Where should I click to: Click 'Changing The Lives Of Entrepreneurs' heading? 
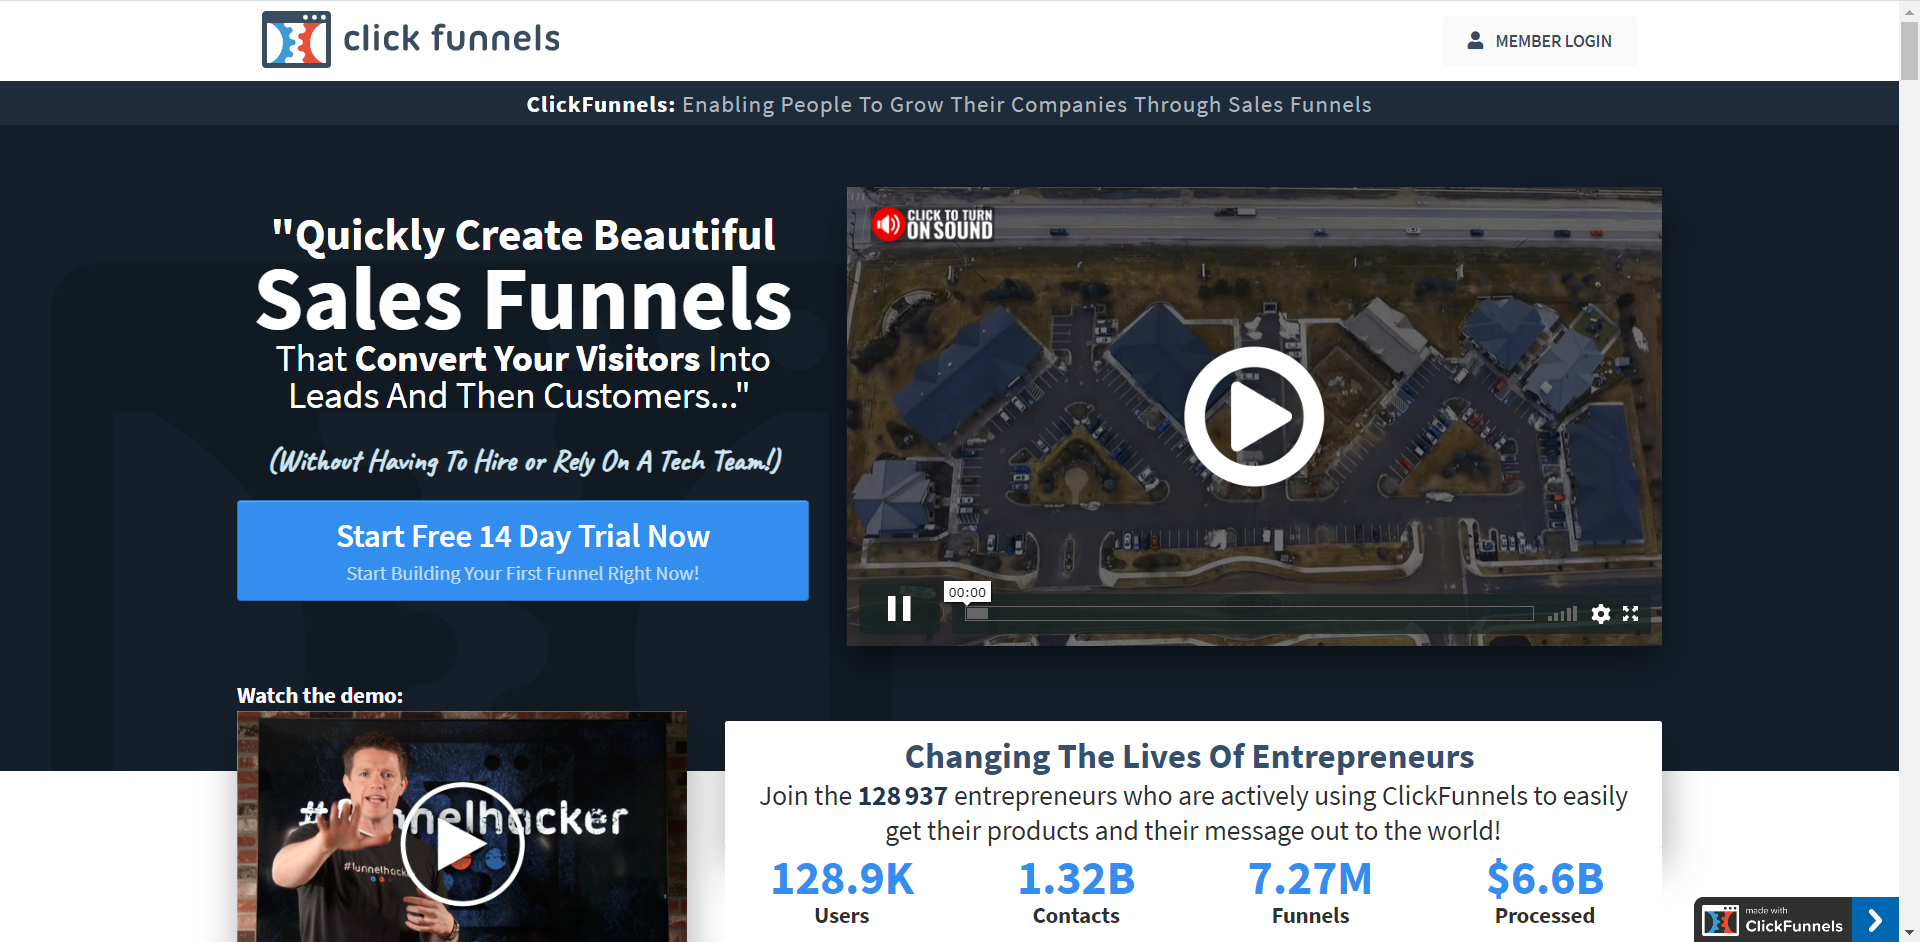[1189, 757]
